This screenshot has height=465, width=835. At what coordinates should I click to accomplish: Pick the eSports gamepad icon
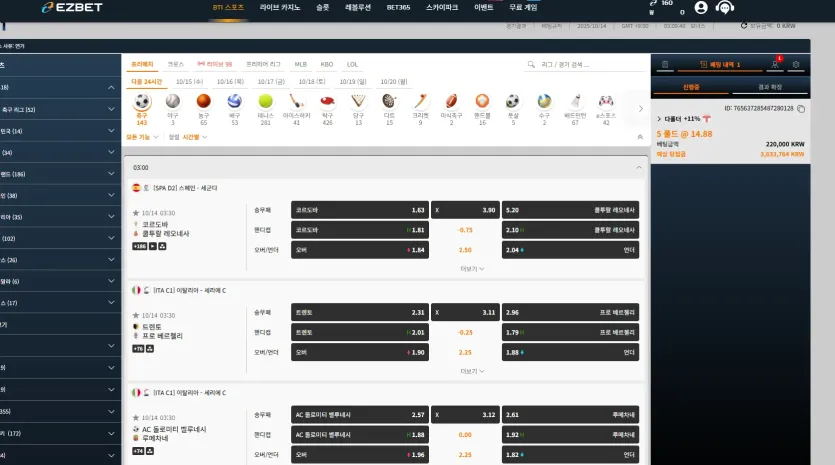606,101
